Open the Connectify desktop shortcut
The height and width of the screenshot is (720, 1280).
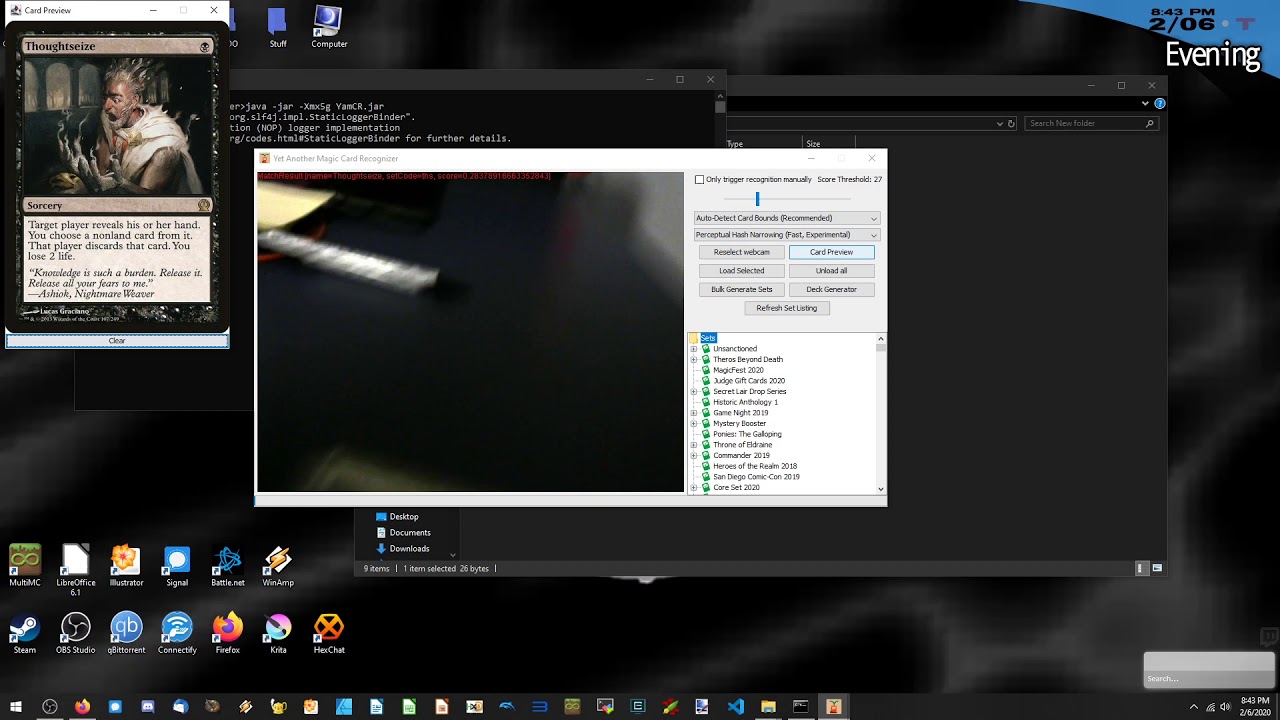click(x=177, y=633)
